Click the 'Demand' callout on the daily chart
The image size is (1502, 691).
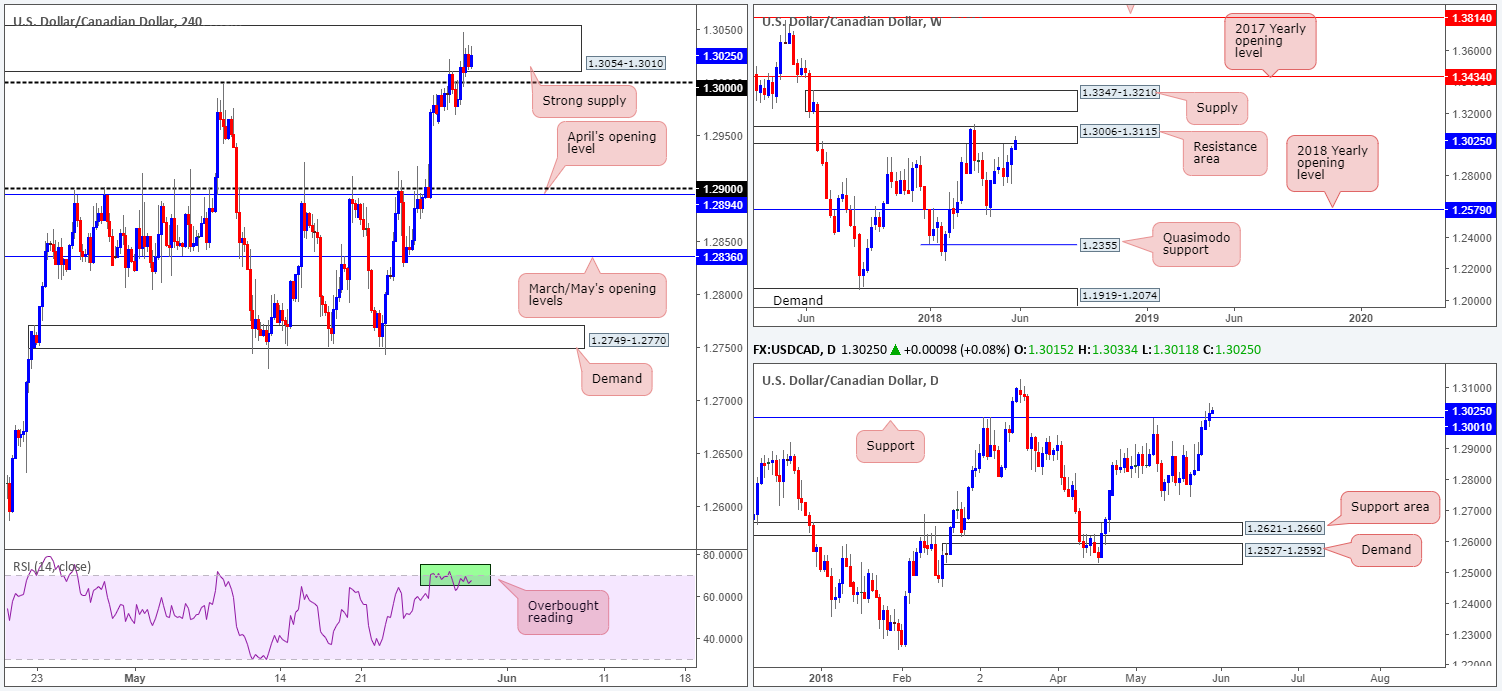point(1386,549)
